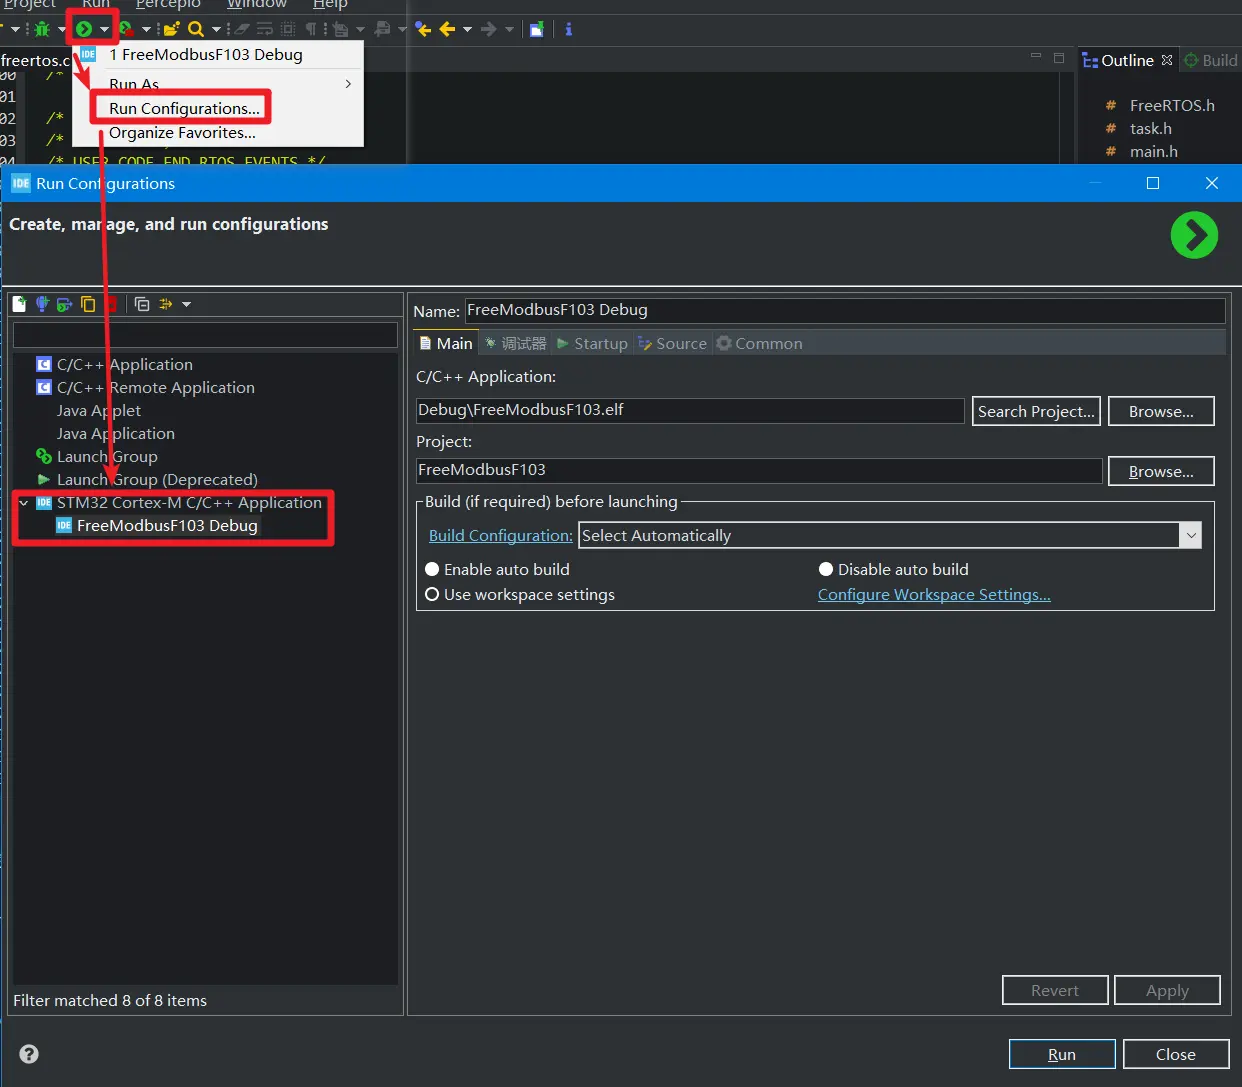Click the Open Type folder toolbar icon
Image resolution: width=1242 pixels, height=1087 pixels.
[172, 29]
